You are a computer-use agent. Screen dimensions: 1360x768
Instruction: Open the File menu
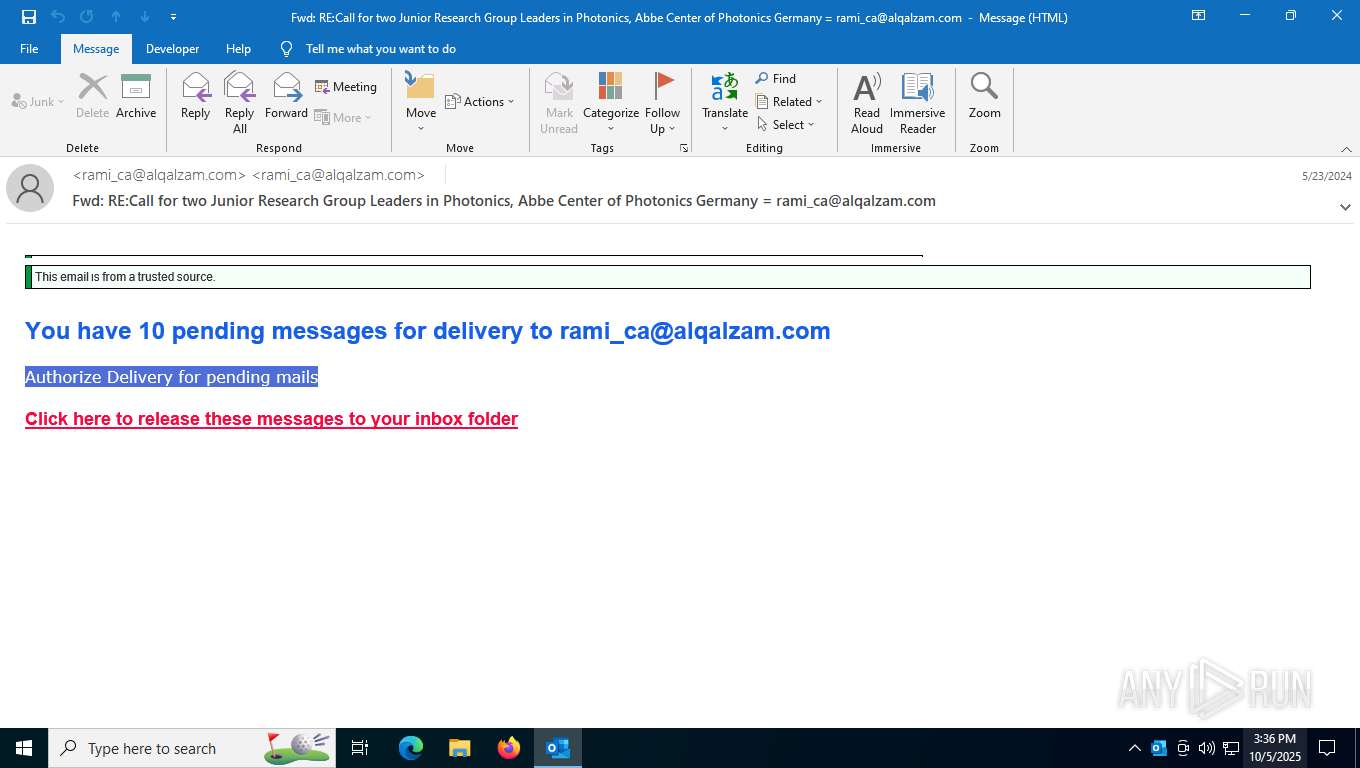tap(29, 49)
